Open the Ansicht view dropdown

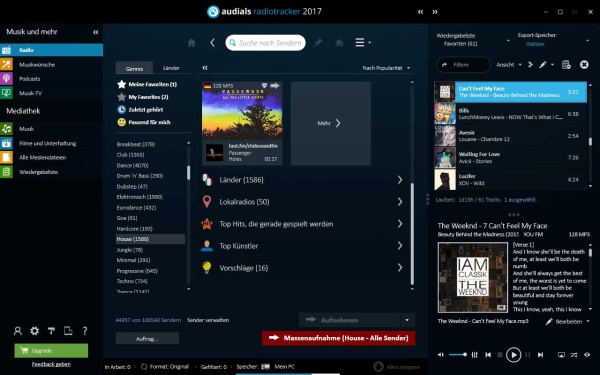(x=509, y=65)
